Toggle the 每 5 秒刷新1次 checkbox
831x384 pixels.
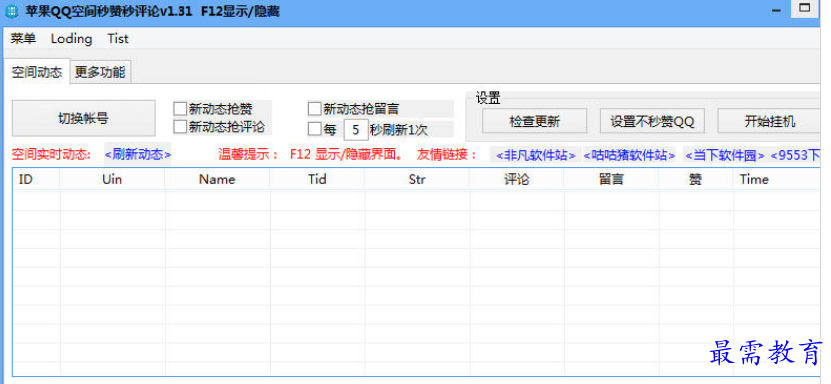tap(315, 129)
